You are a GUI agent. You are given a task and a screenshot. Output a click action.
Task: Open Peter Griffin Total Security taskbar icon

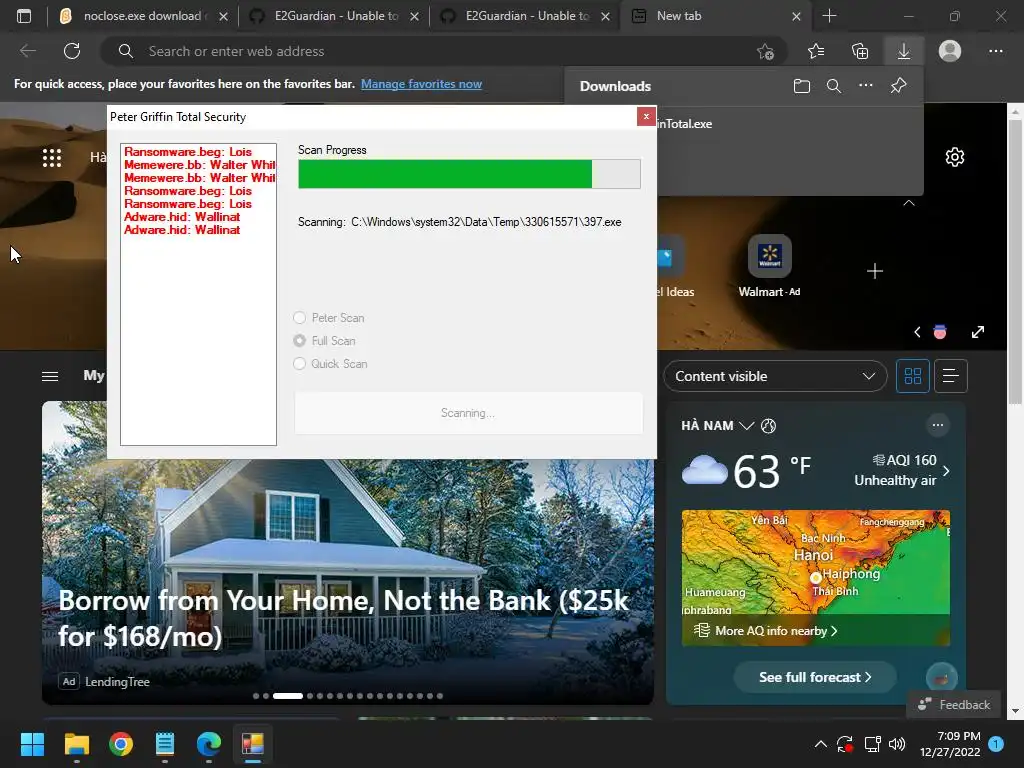(253, 744)
